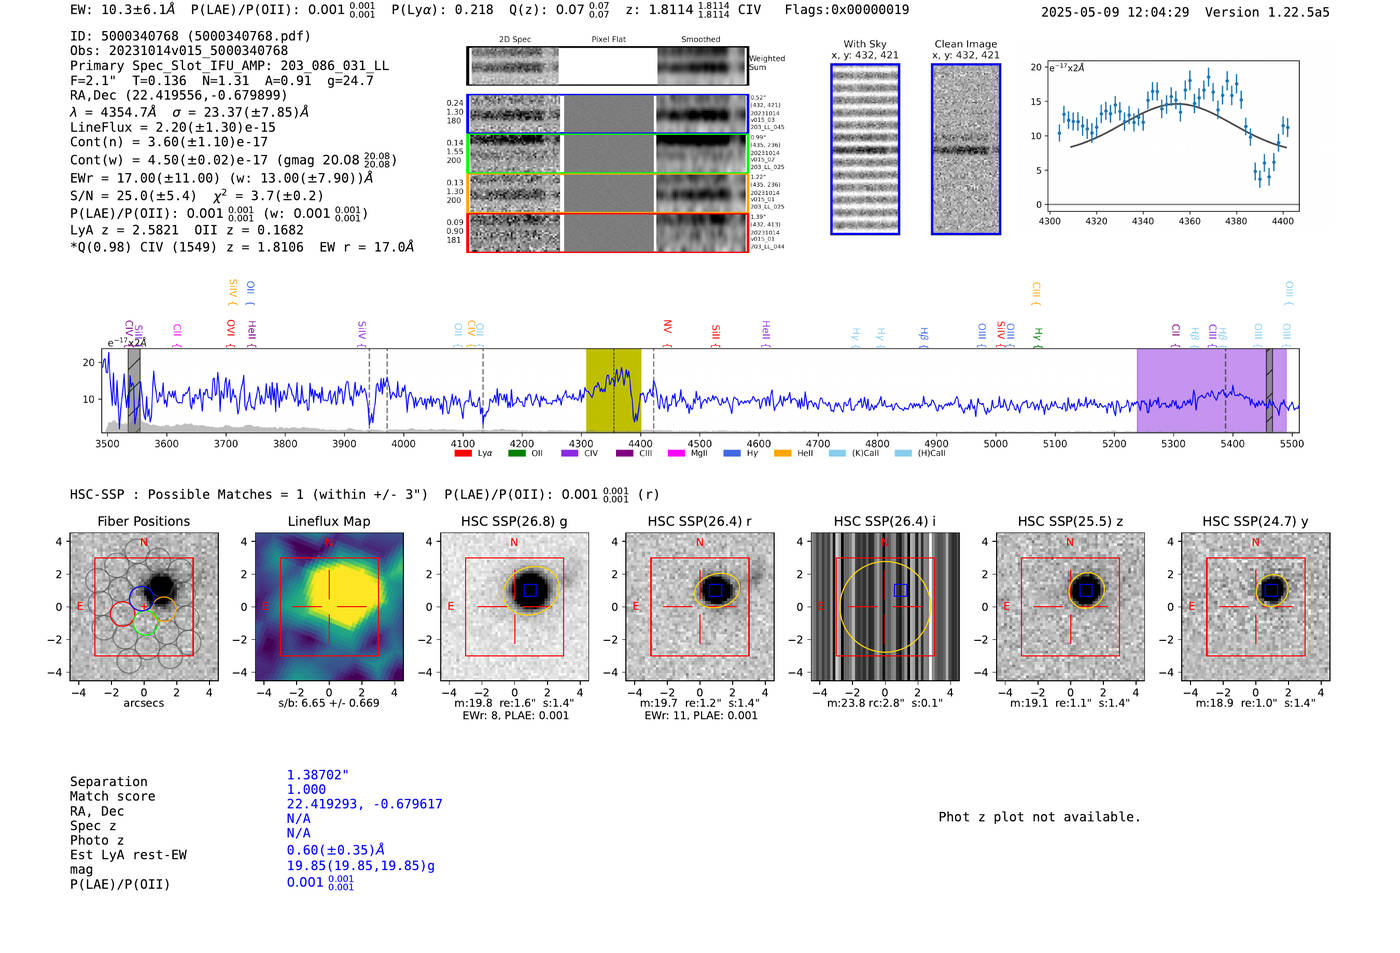Click the Est LyA rest-EW 0.60 value
1400x953 pixels.
coord(336,851)
